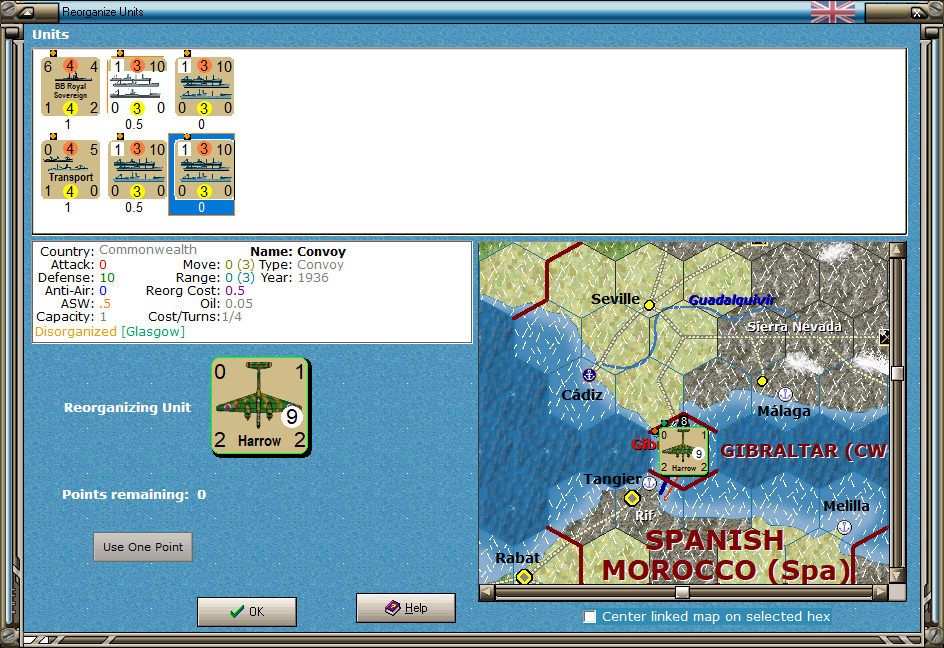The height and width of the screenshot is (648, 944).
Task: Click the British flag in the title bar
Action: (x=833, y=12)
